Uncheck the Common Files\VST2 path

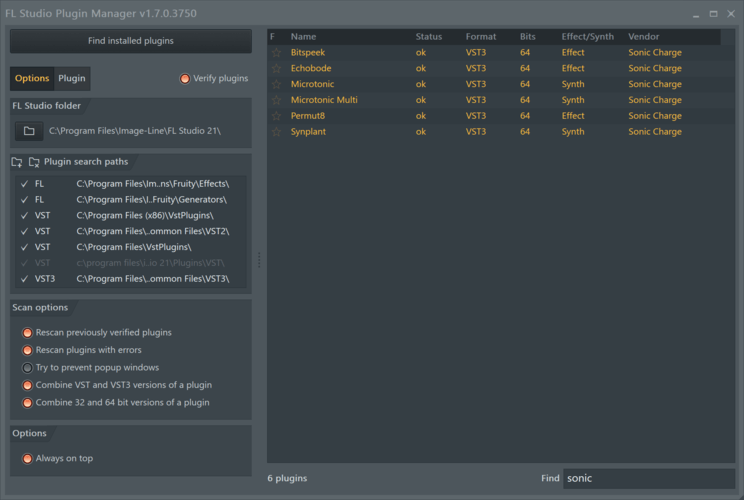point(24,231)
